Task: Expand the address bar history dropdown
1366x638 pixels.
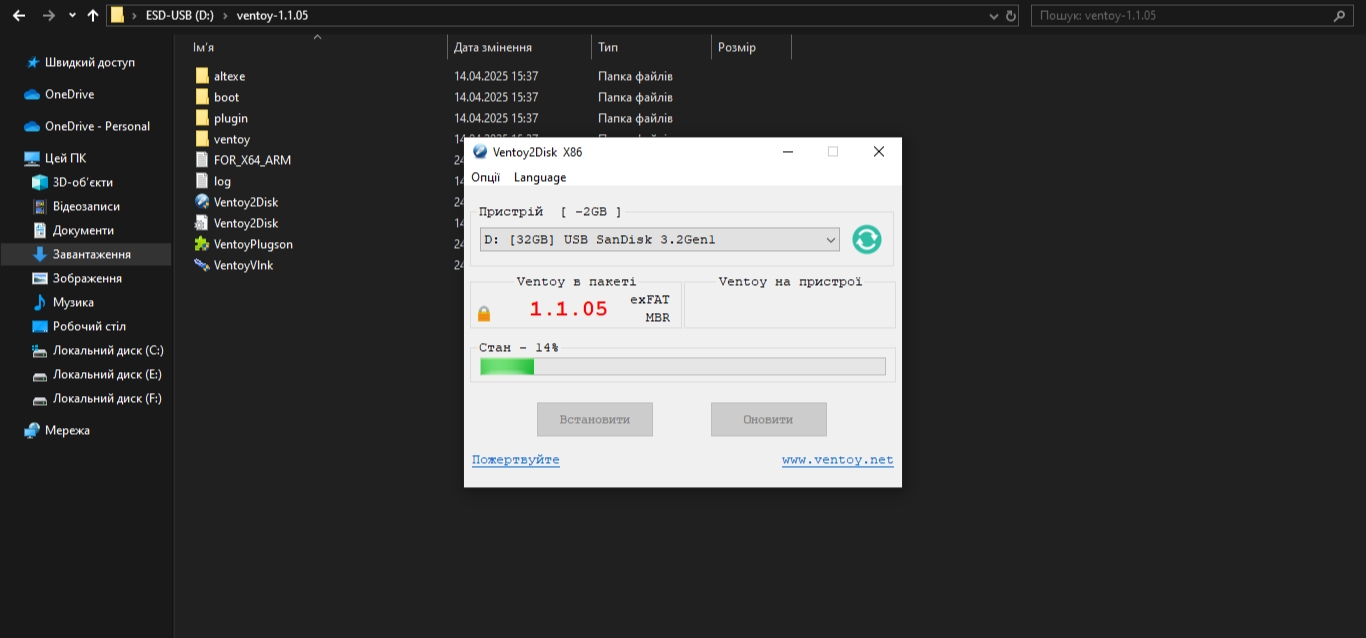Action: pyautogui.click(x=993, y=16)
